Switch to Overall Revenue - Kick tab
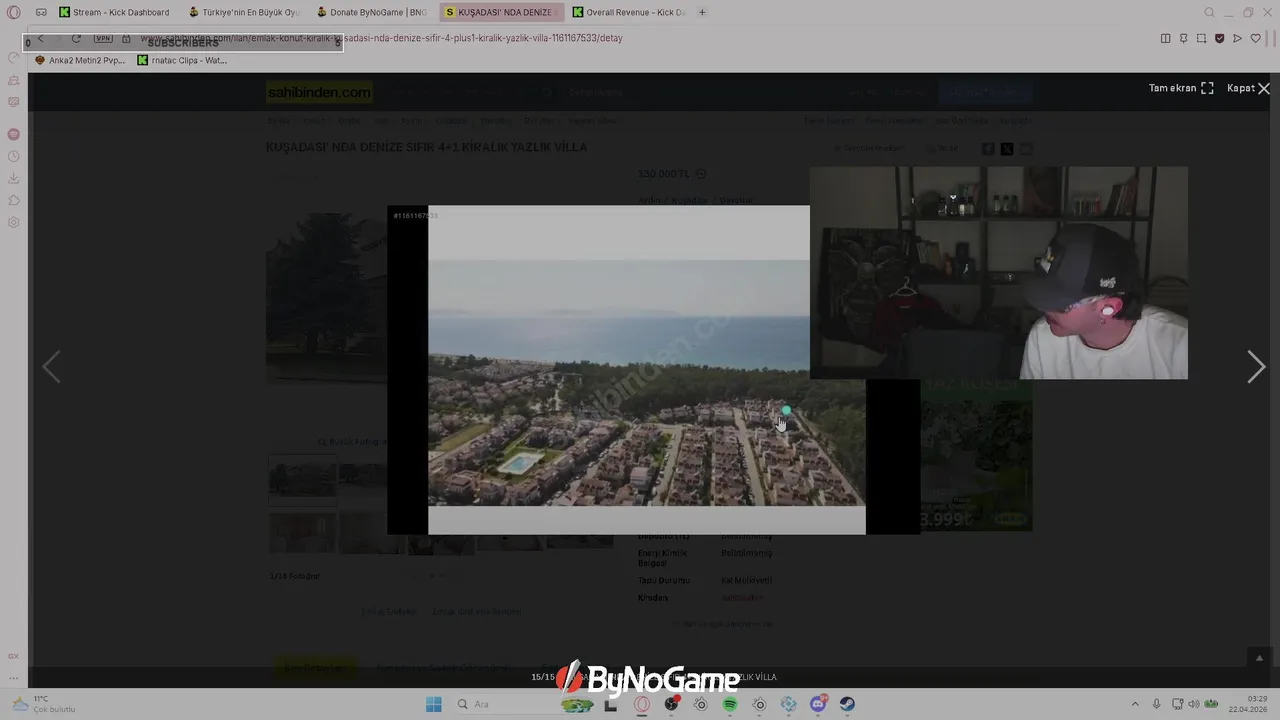 point(628,12)
